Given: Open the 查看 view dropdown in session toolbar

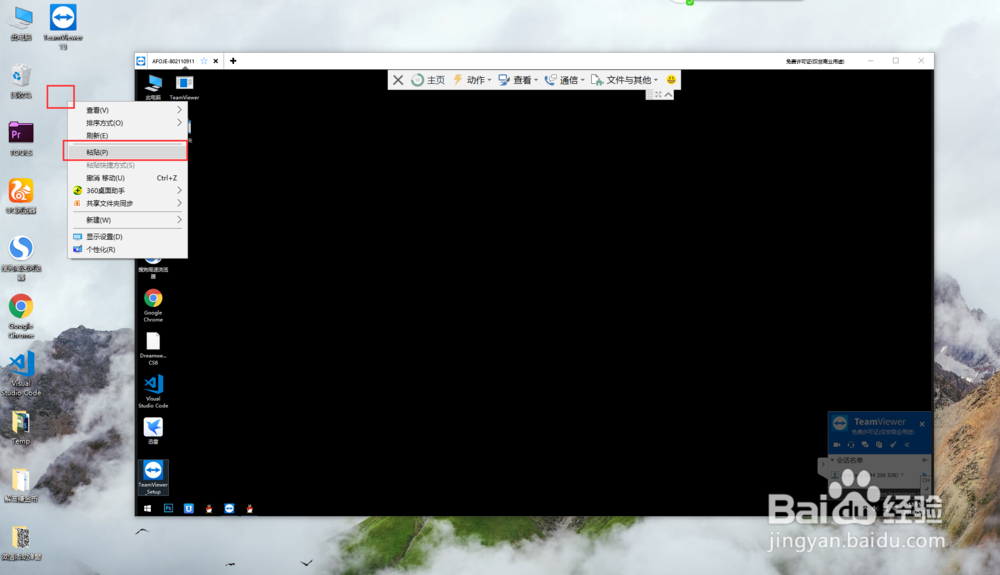Looking at the screenshot, I should click(518, 80).
